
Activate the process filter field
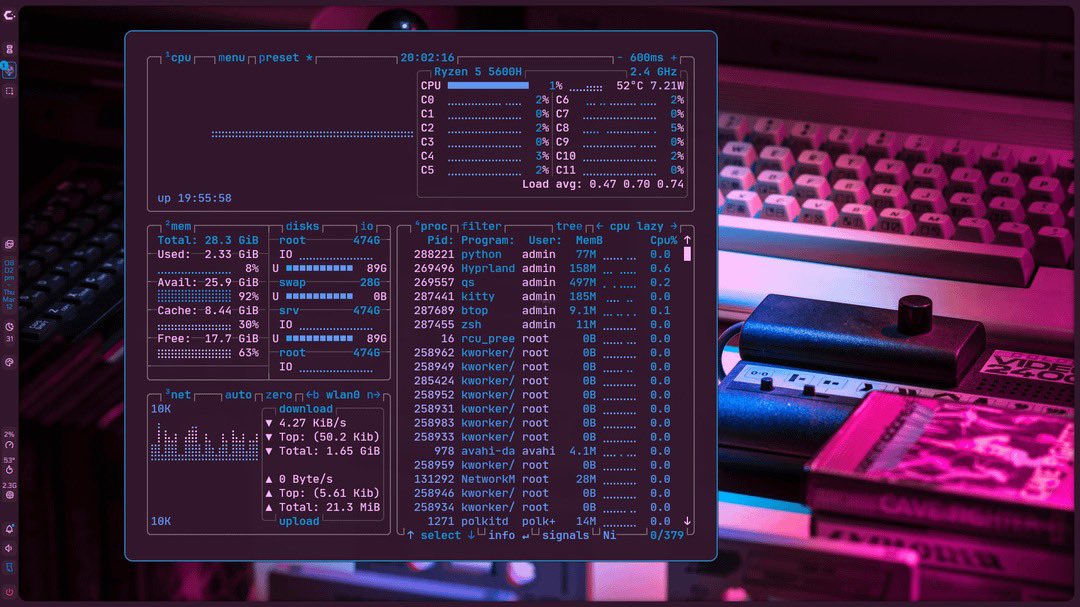click(481, 226)
